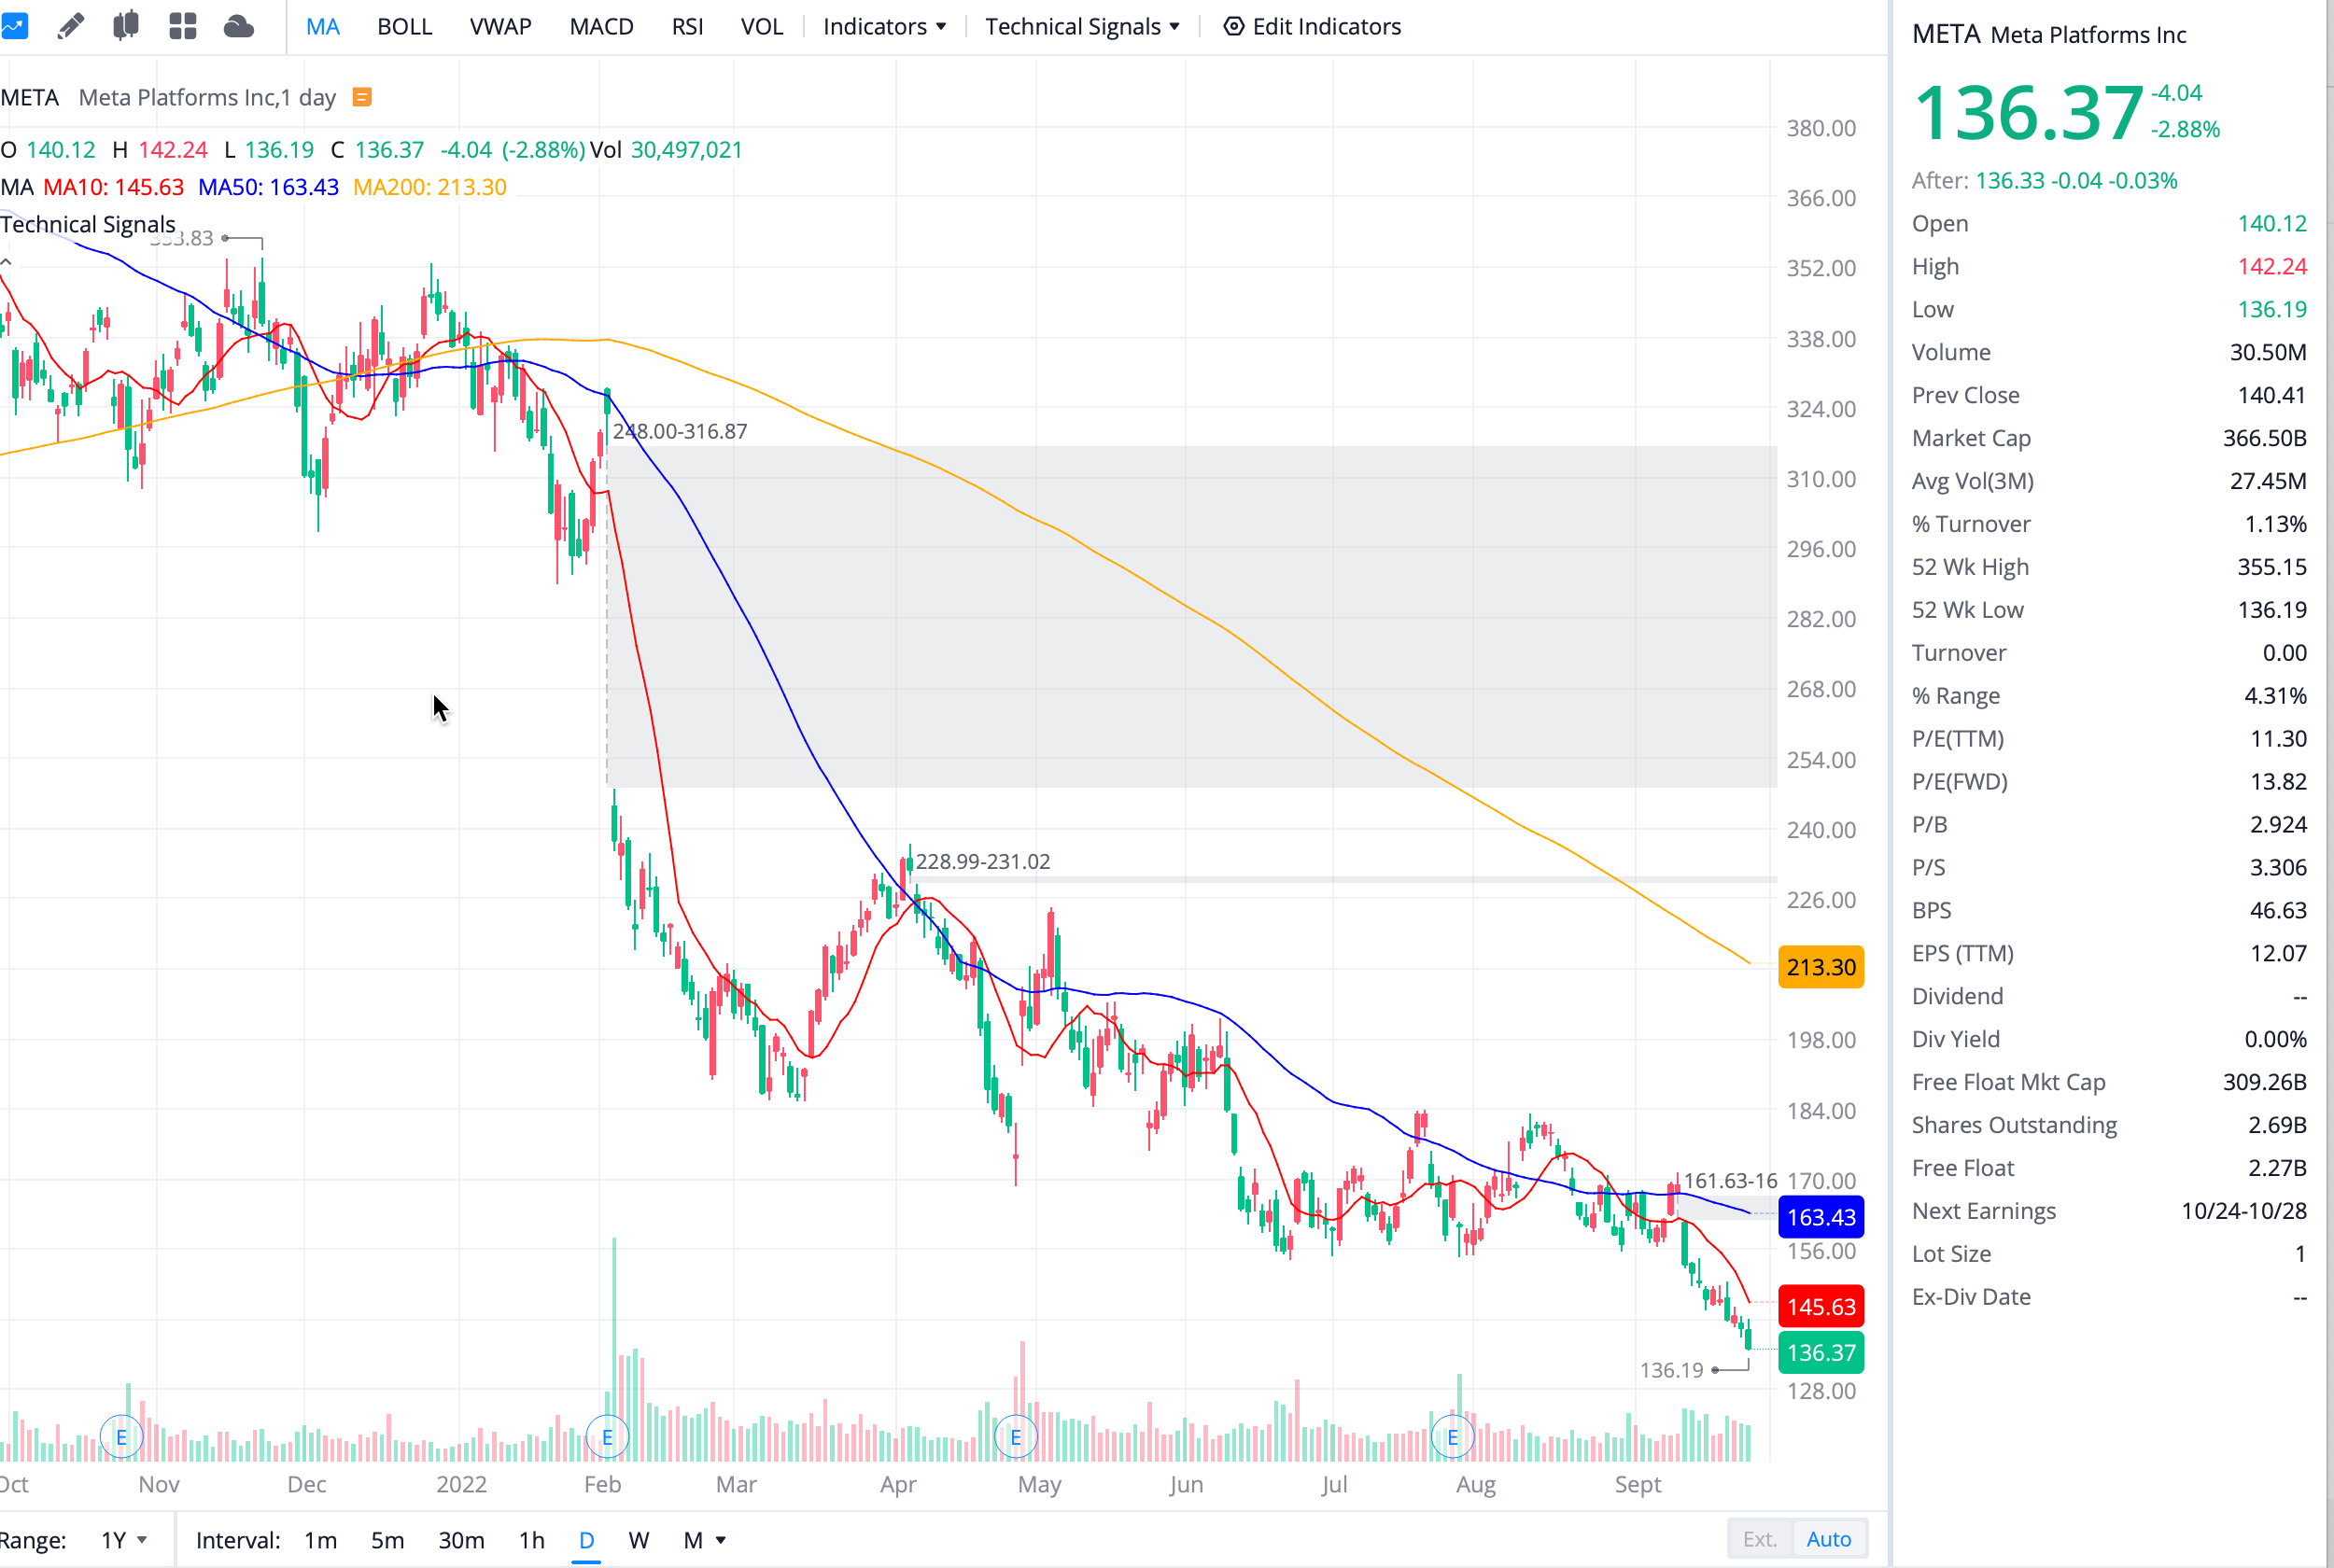Toggle the MACD indicator on

tap(601, 26)
